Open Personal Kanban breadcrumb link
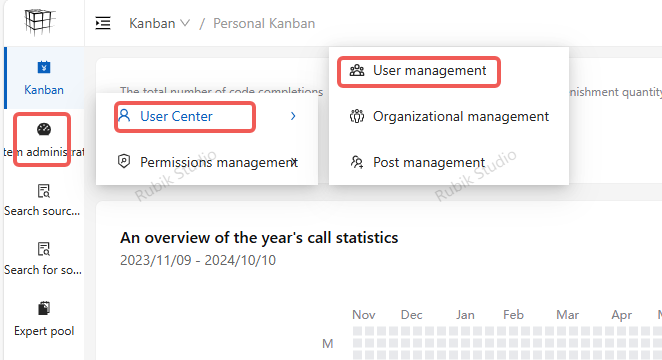662x360 pixels. tap(264, 23)
